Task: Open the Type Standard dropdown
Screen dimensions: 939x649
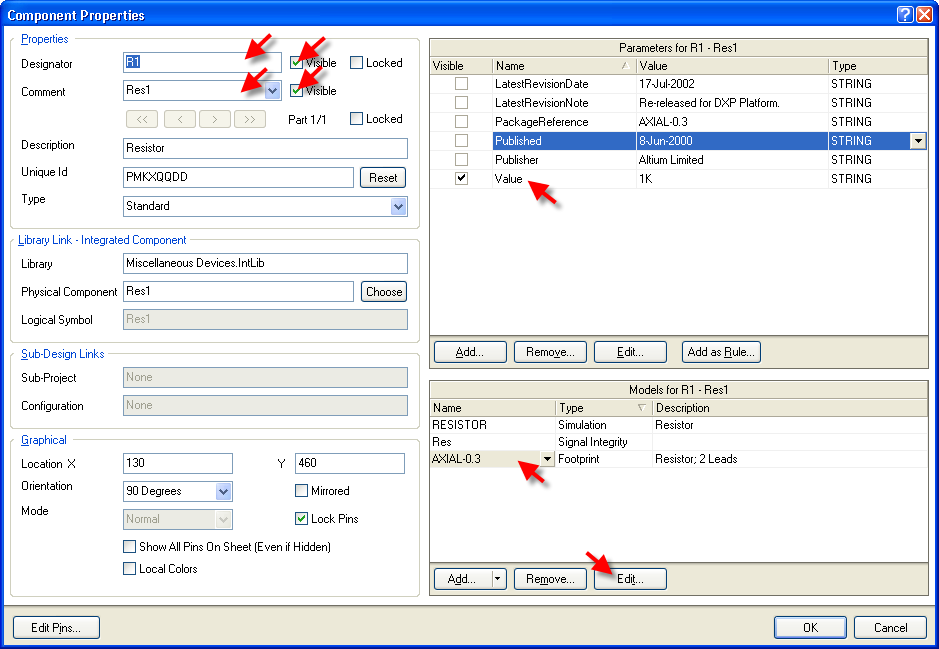Action: [x=399, y=206]
